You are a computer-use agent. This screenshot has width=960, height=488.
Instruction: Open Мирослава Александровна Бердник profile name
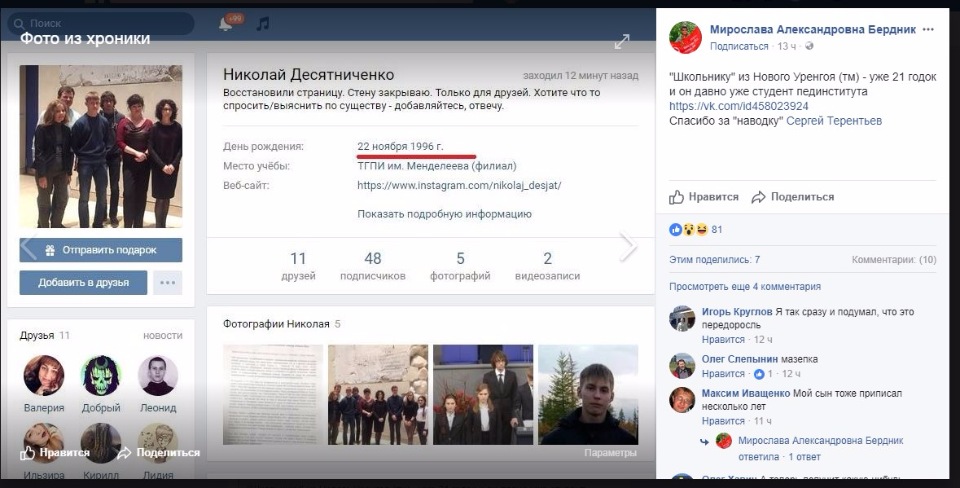point(813,29)
